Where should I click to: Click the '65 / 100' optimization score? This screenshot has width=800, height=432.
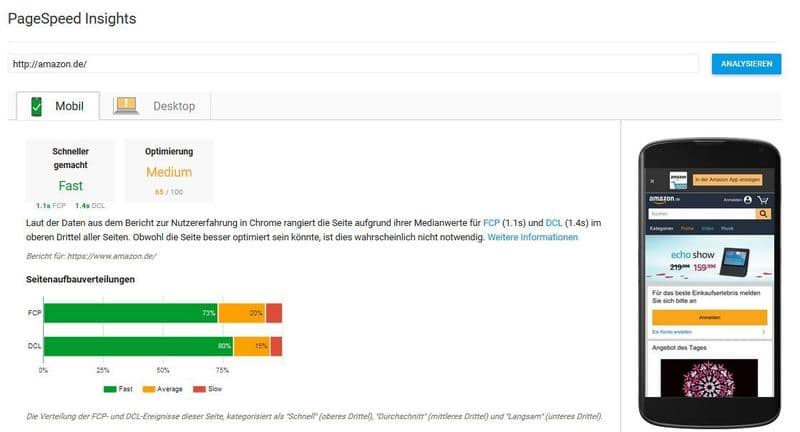pos(169,192)
